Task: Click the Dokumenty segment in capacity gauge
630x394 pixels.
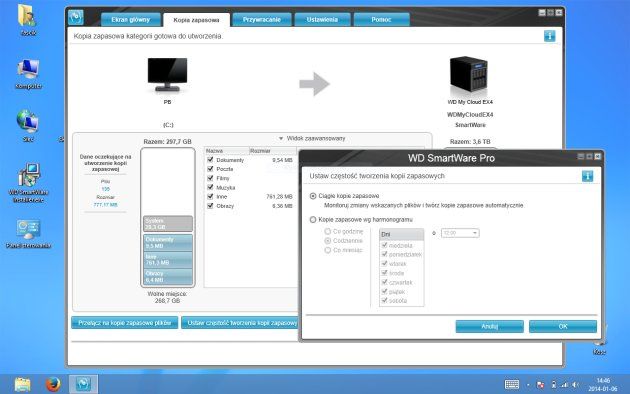Action: tap(168, 243)
